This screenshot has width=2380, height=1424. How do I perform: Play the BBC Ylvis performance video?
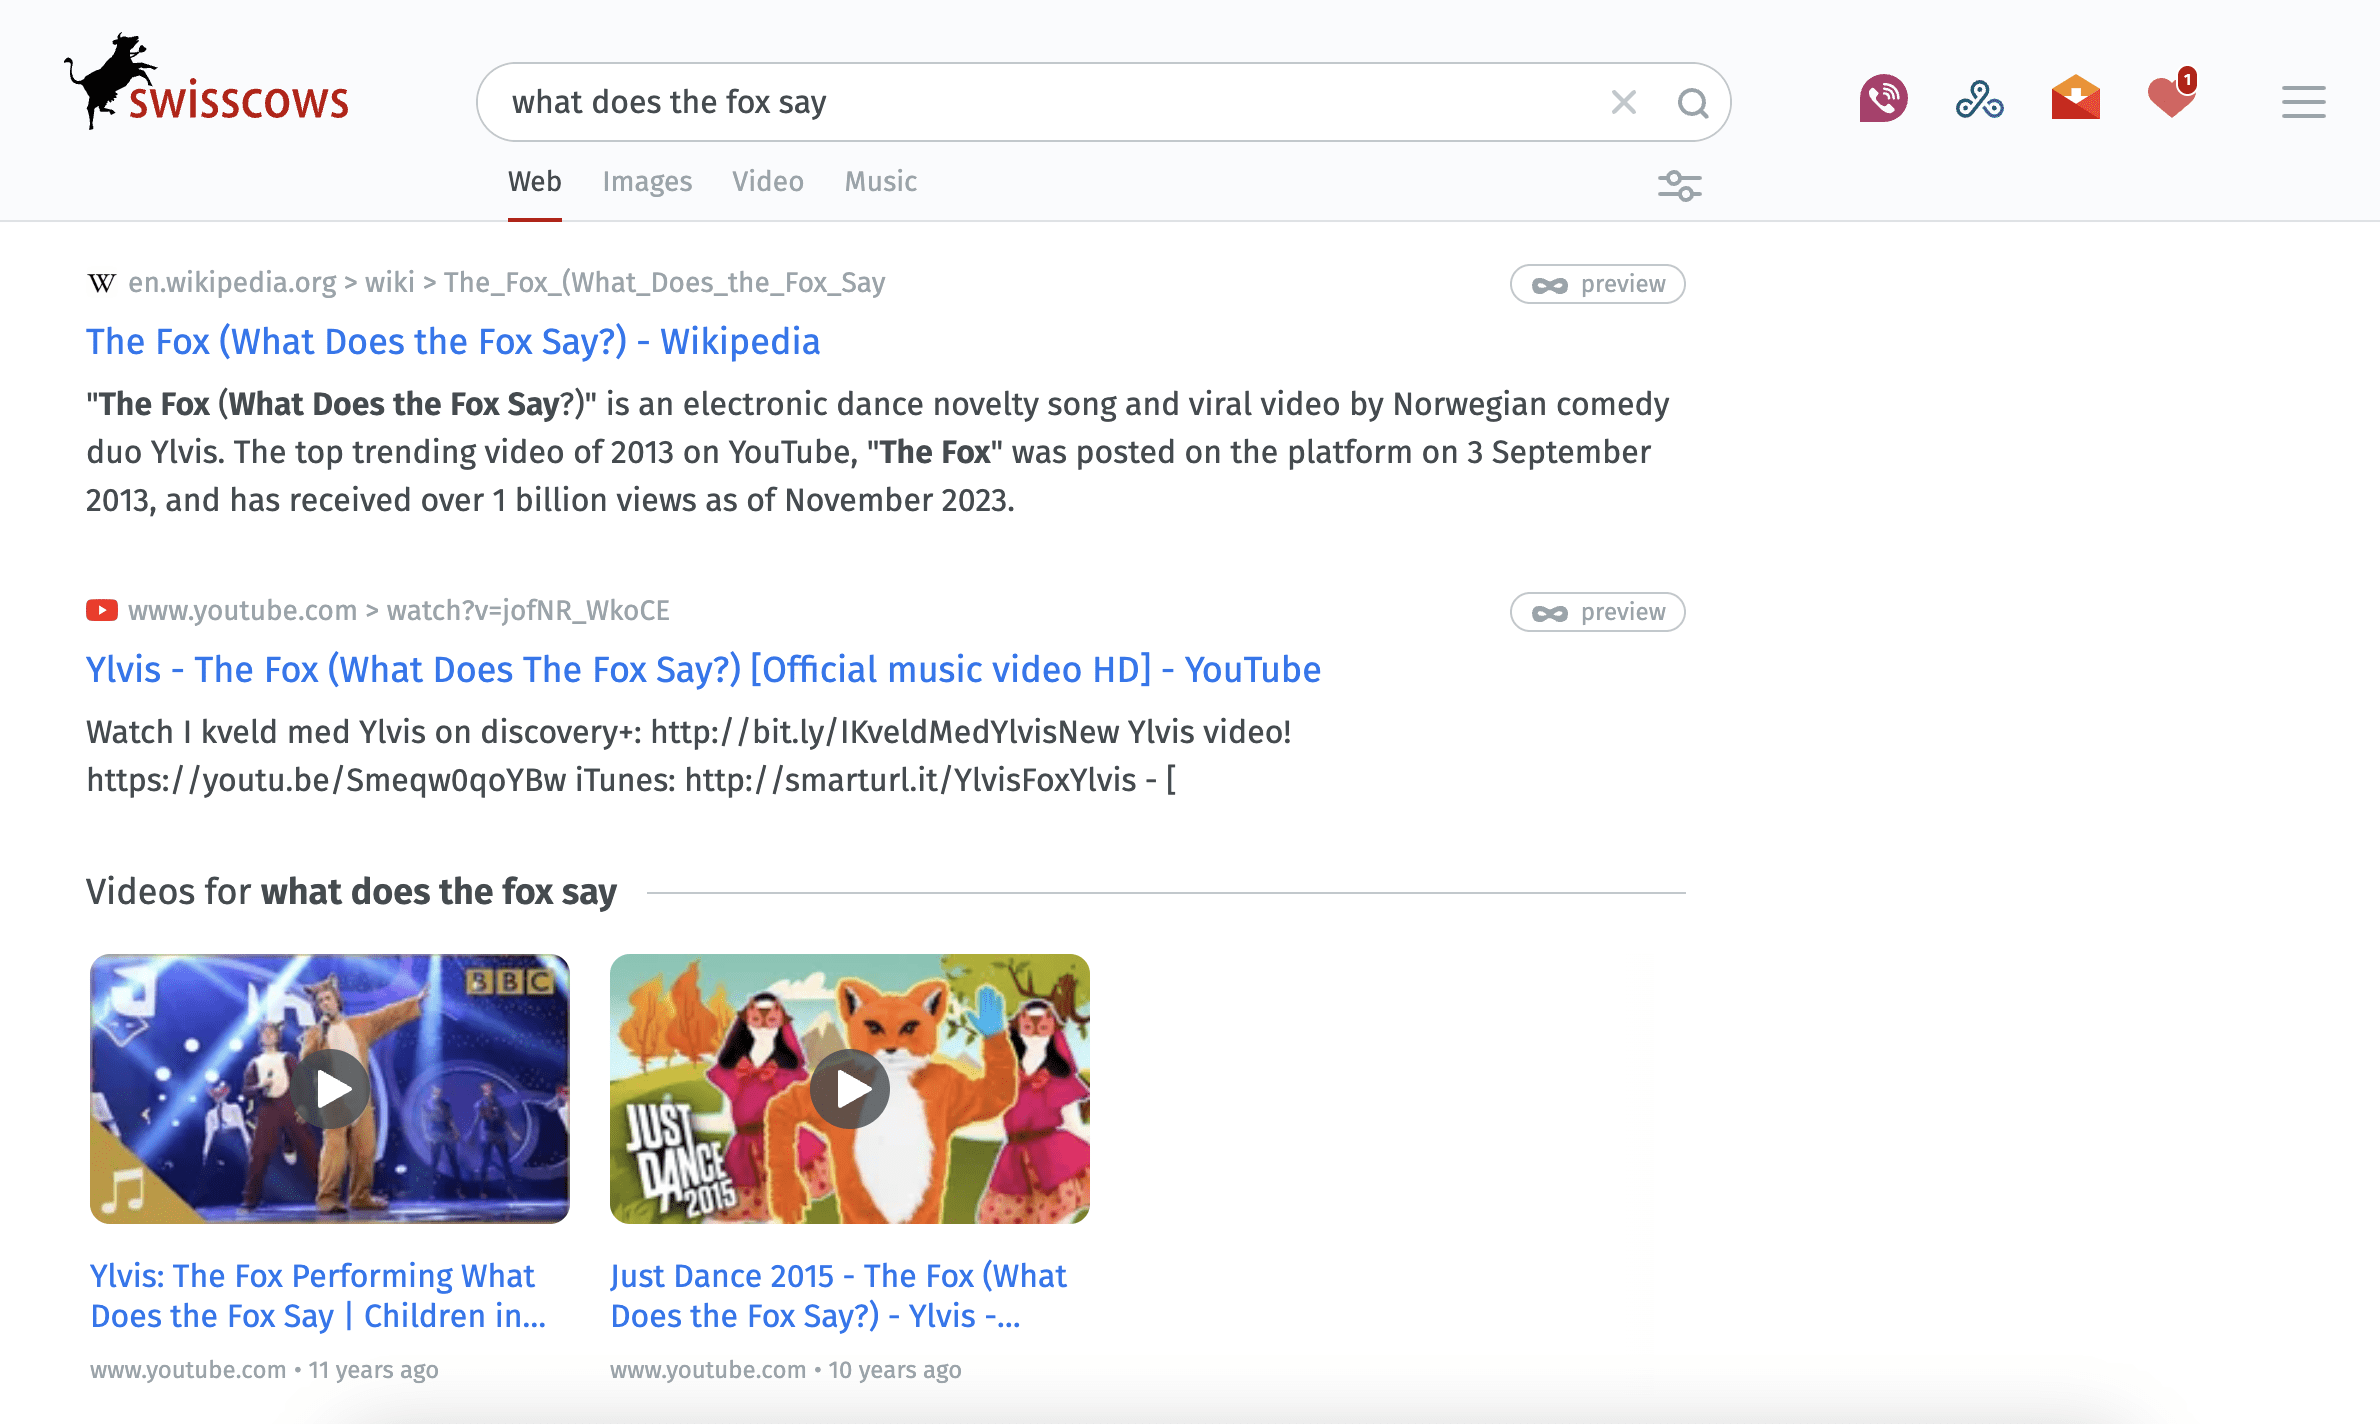(x=330, y=1089)
